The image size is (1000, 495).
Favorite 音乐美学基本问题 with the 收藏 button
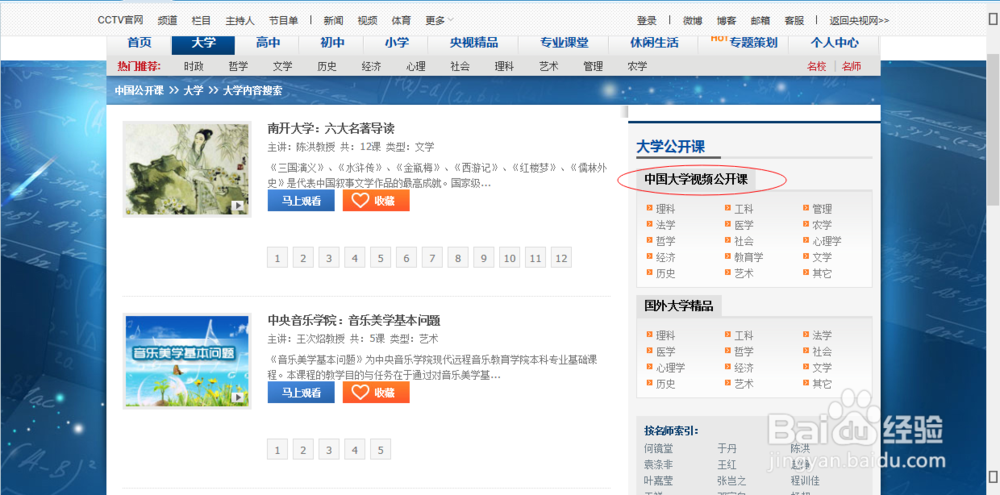(x=376, y=392)
